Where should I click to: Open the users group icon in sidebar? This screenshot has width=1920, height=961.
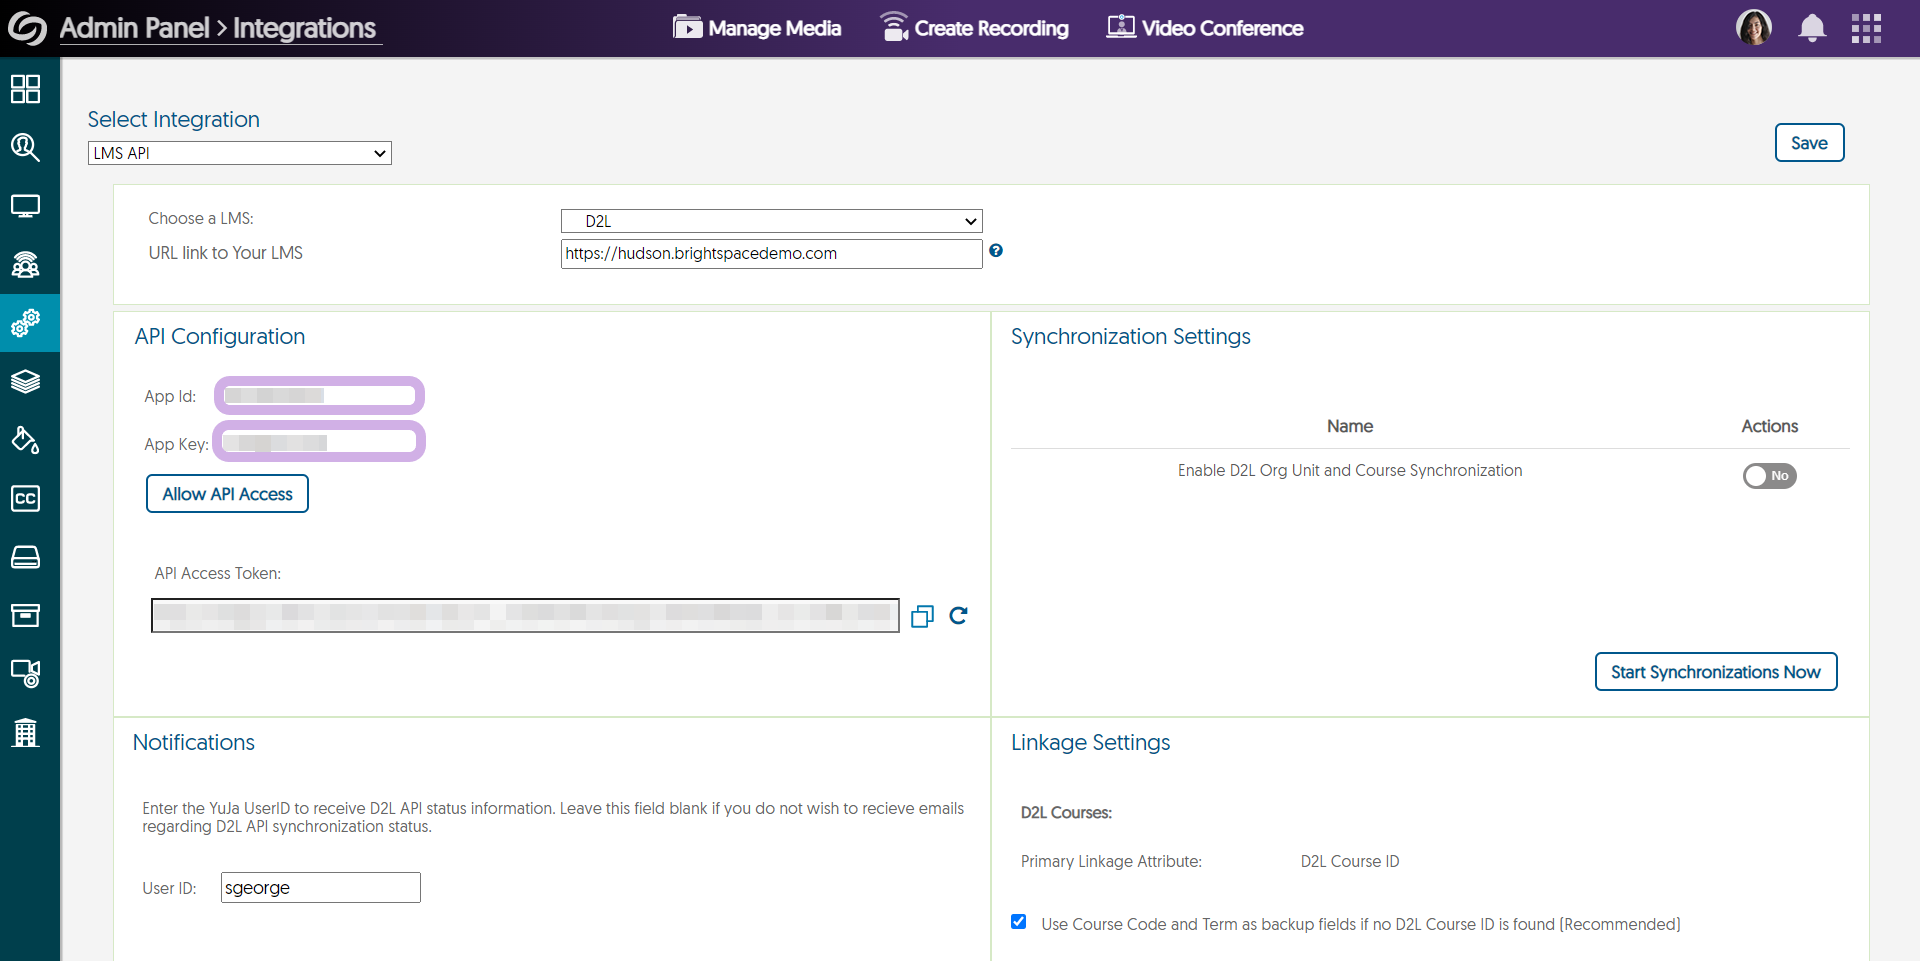[x=25, y=265]
